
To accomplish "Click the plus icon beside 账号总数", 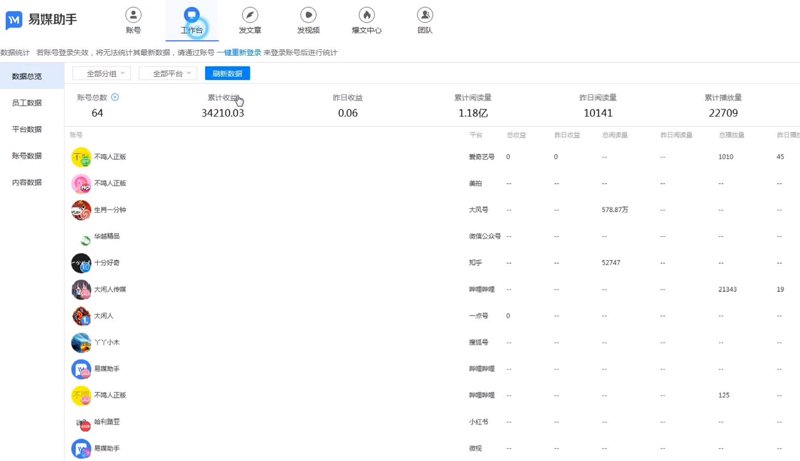I will 115,97.
